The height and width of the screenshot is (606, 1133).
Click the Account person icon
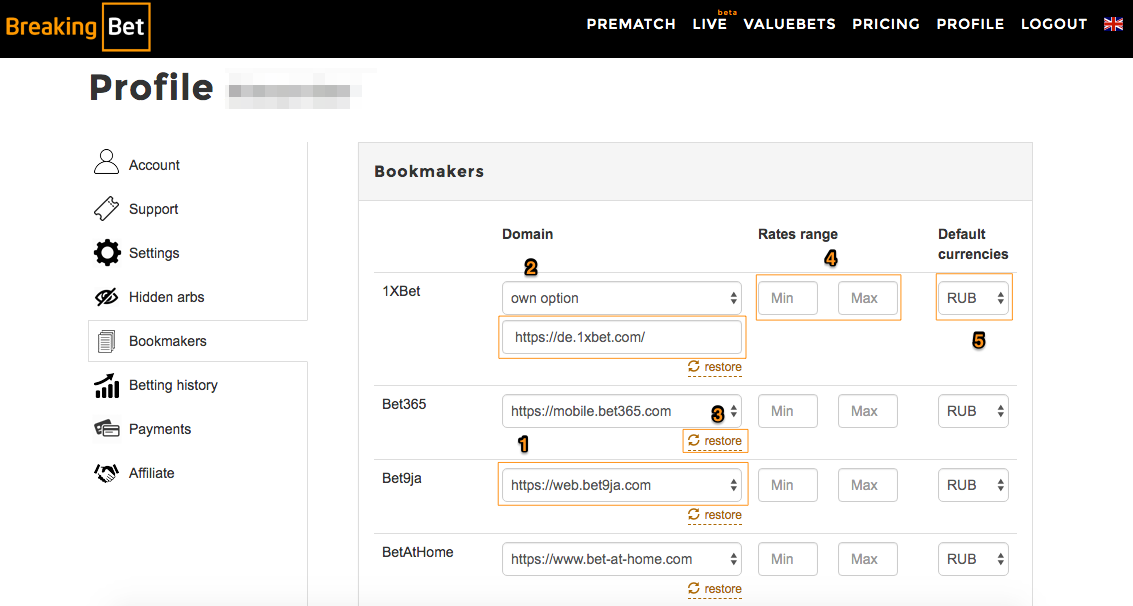[x=106, y=162]
